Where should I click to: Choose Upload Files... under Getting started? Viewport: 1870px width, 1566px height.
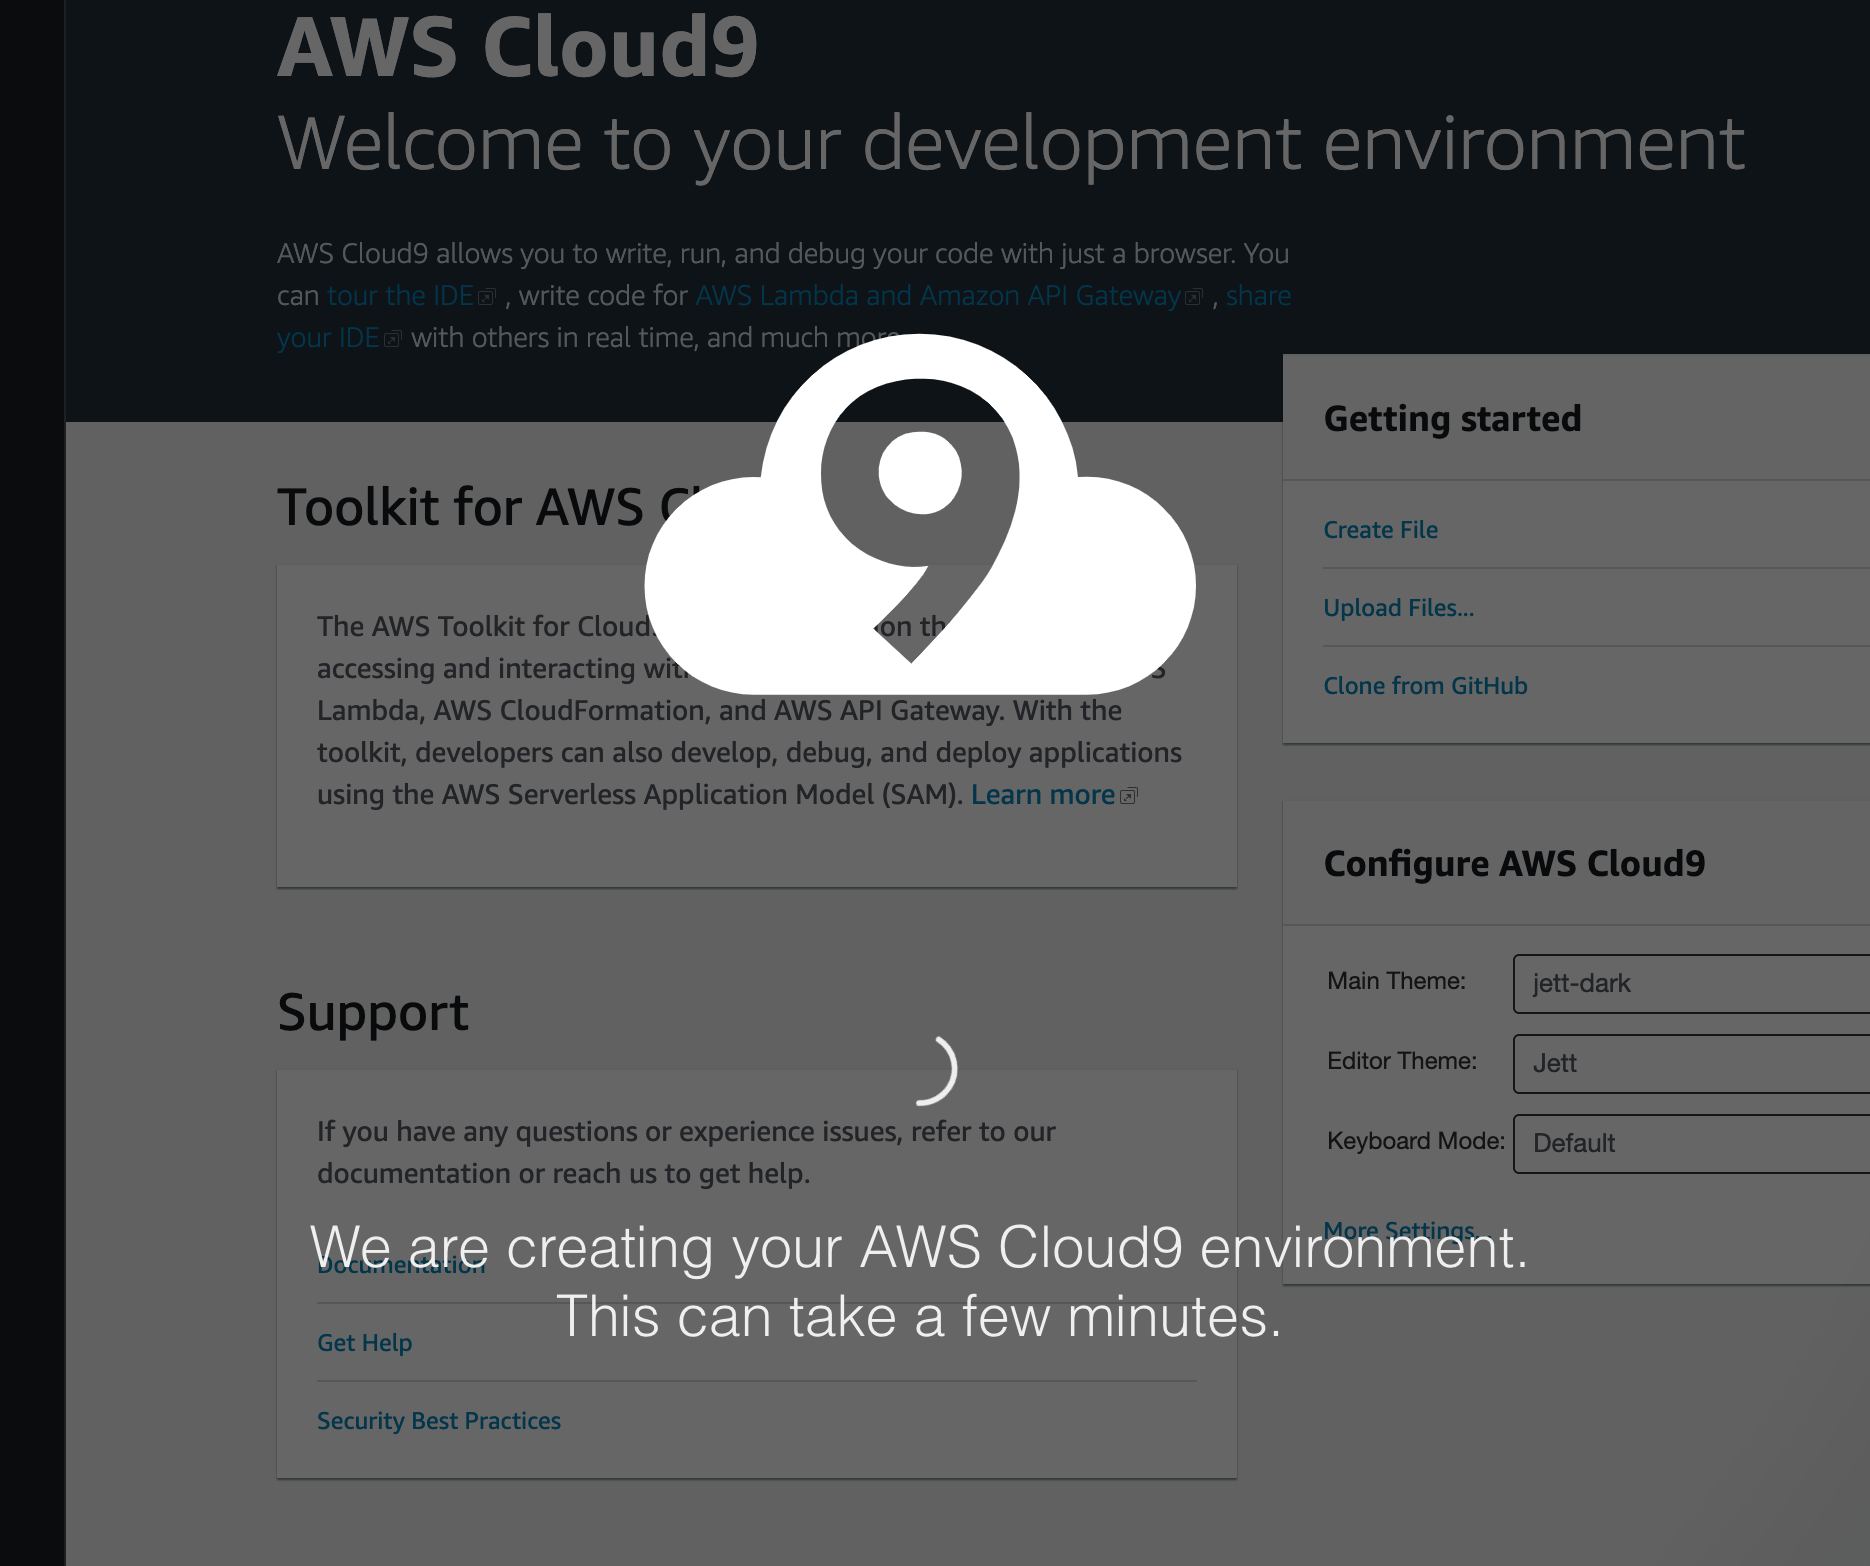tap(1398, 608)
